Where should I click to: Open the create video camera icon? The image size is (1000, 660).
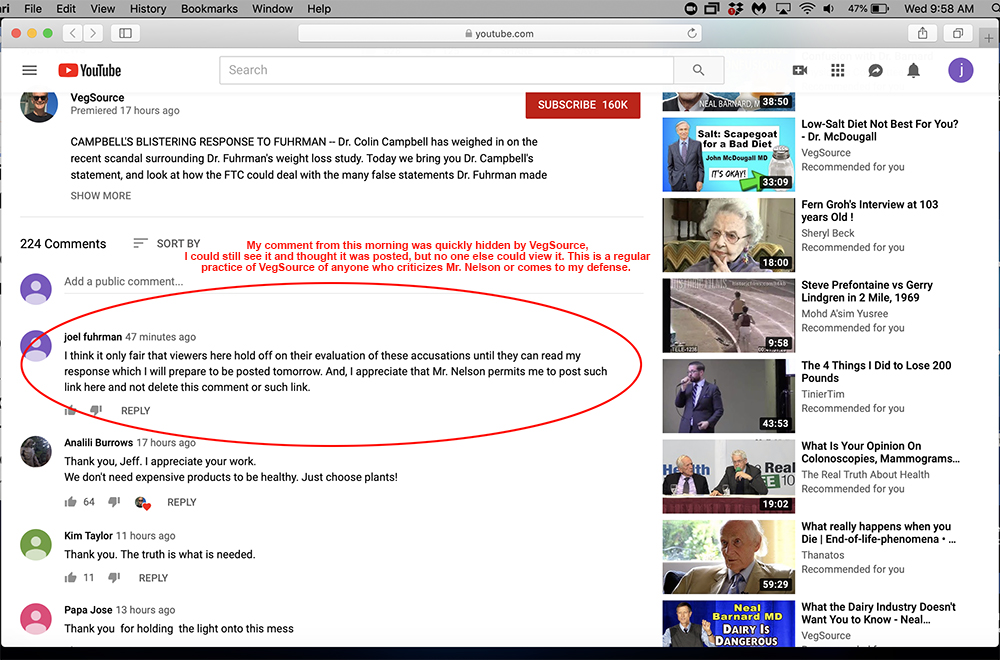(800, 70)
